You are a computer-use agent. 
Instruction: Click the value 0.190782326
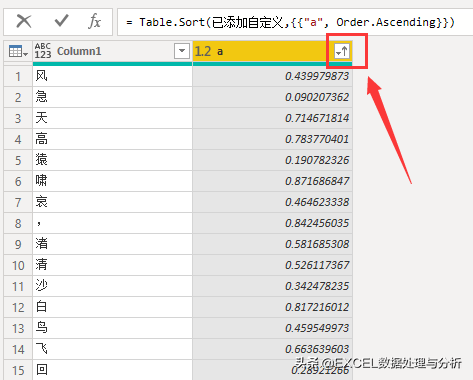point(317,160)
